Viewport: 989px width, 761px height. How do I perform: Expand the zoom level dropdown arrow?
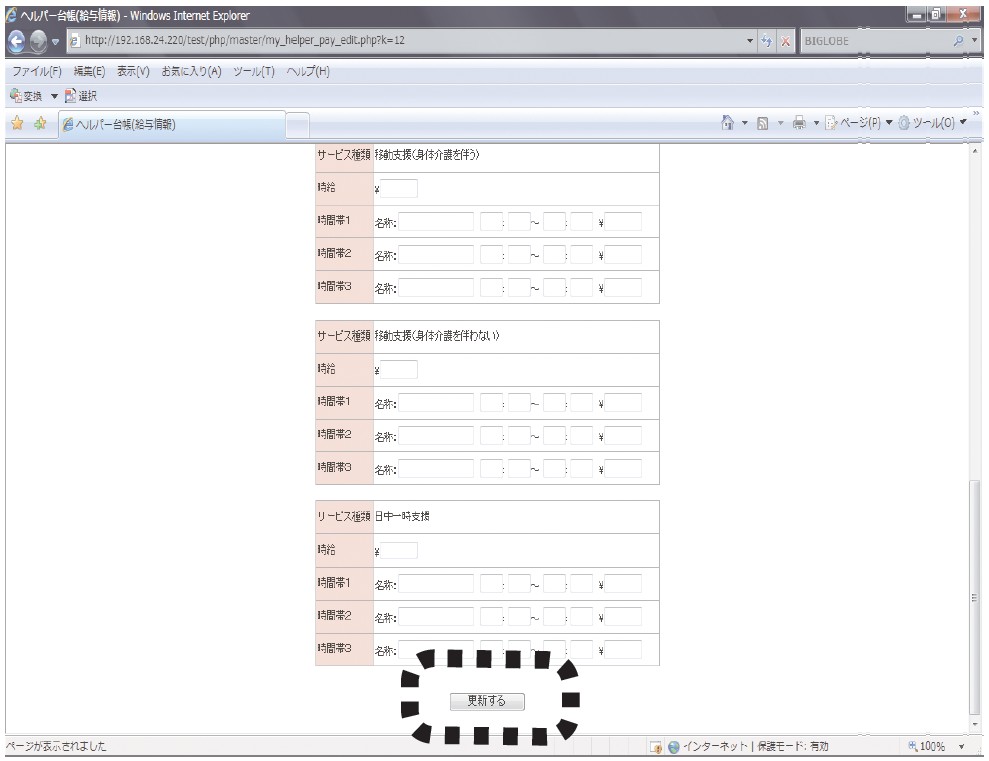[x=962, y=746]
